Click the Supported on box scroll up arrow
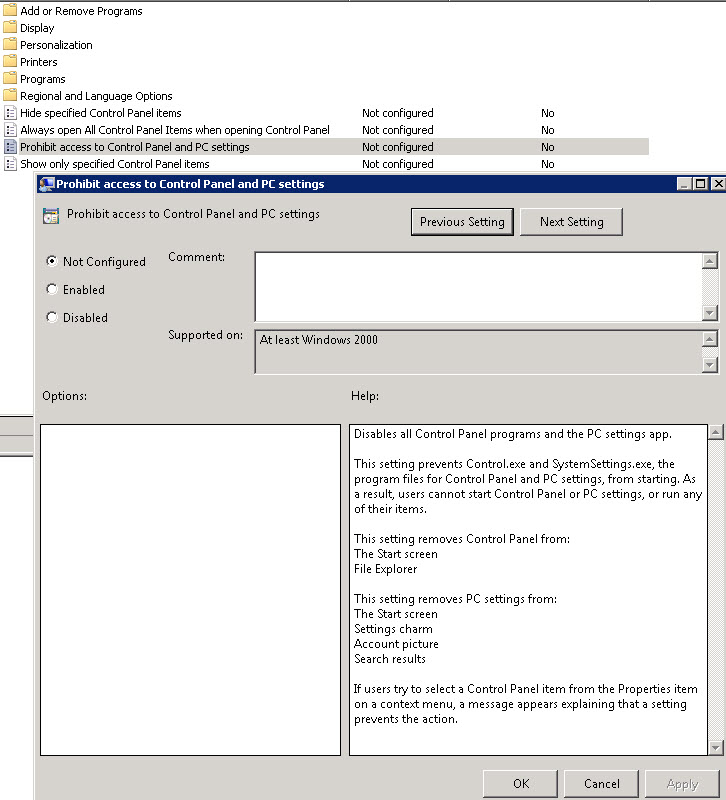This screenshot has height=800, width=726. tap(710, 339)
